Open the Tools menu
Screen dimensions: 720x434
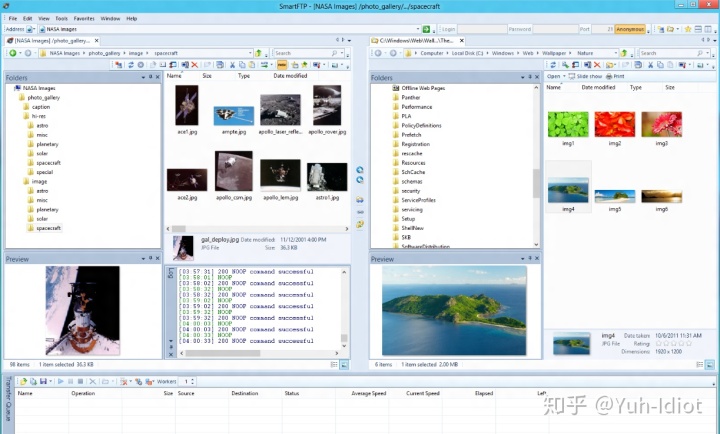pyautogui.click(x=62, y=18)
